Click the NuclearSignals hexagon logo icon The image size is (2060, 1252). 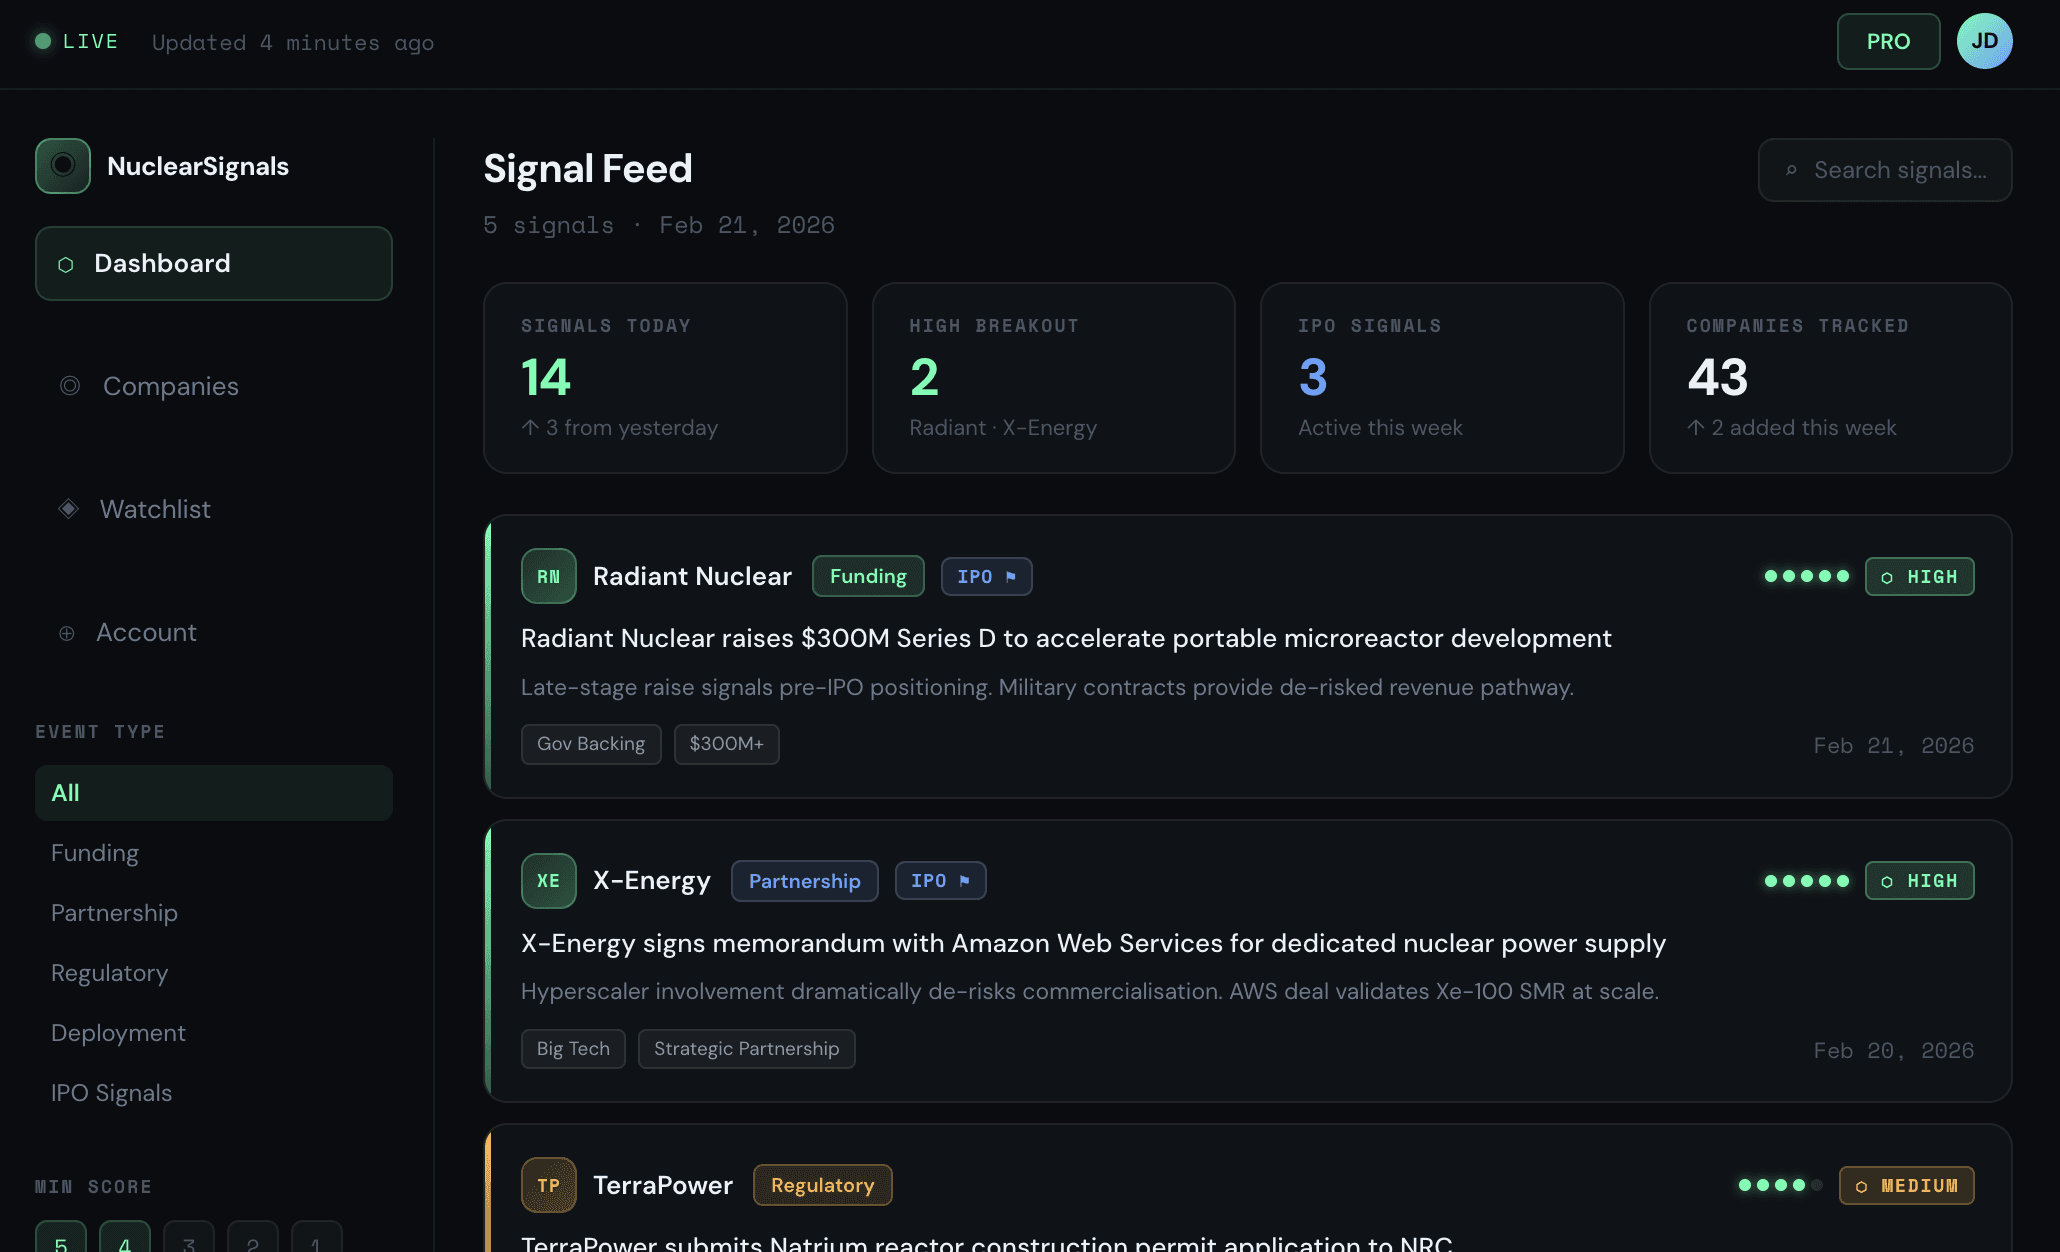62,166
